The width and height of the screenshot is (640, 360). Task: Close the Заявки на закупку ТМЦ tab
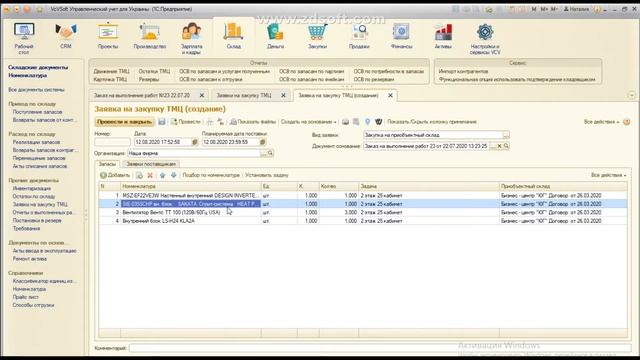[x=283, y=95]
